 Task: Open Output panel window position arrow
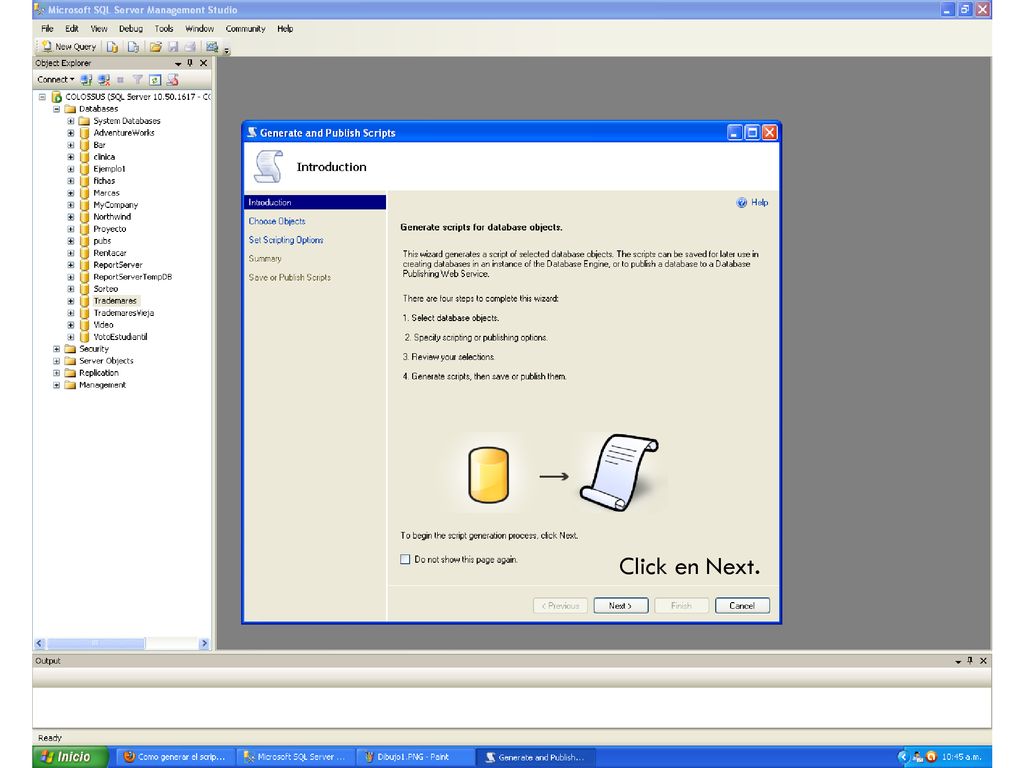click(x=958, y=662)
